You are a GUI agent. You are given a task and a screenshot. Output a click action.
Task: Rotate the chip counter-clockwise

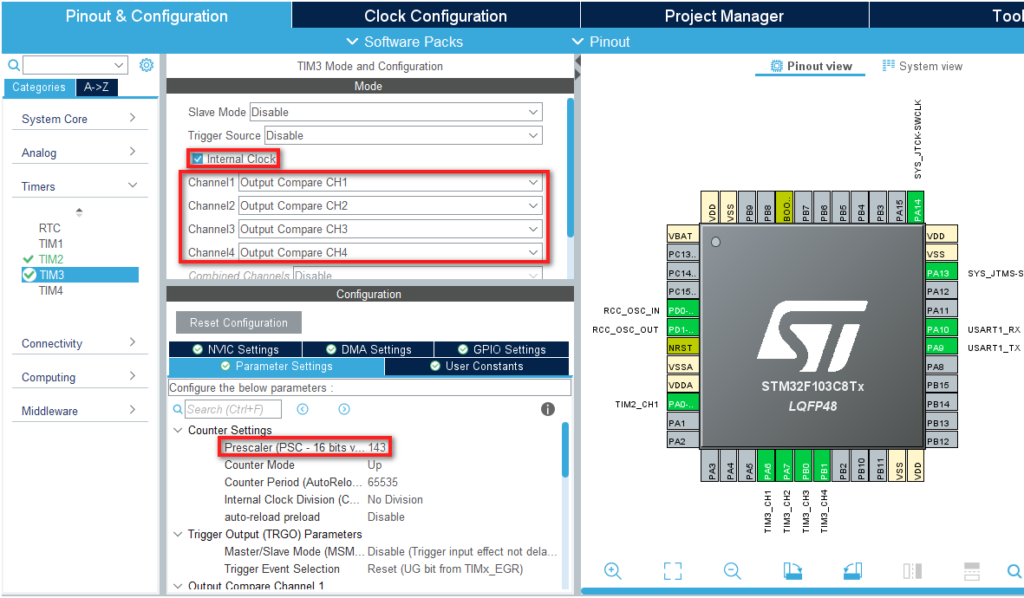(x=852, y=571)
